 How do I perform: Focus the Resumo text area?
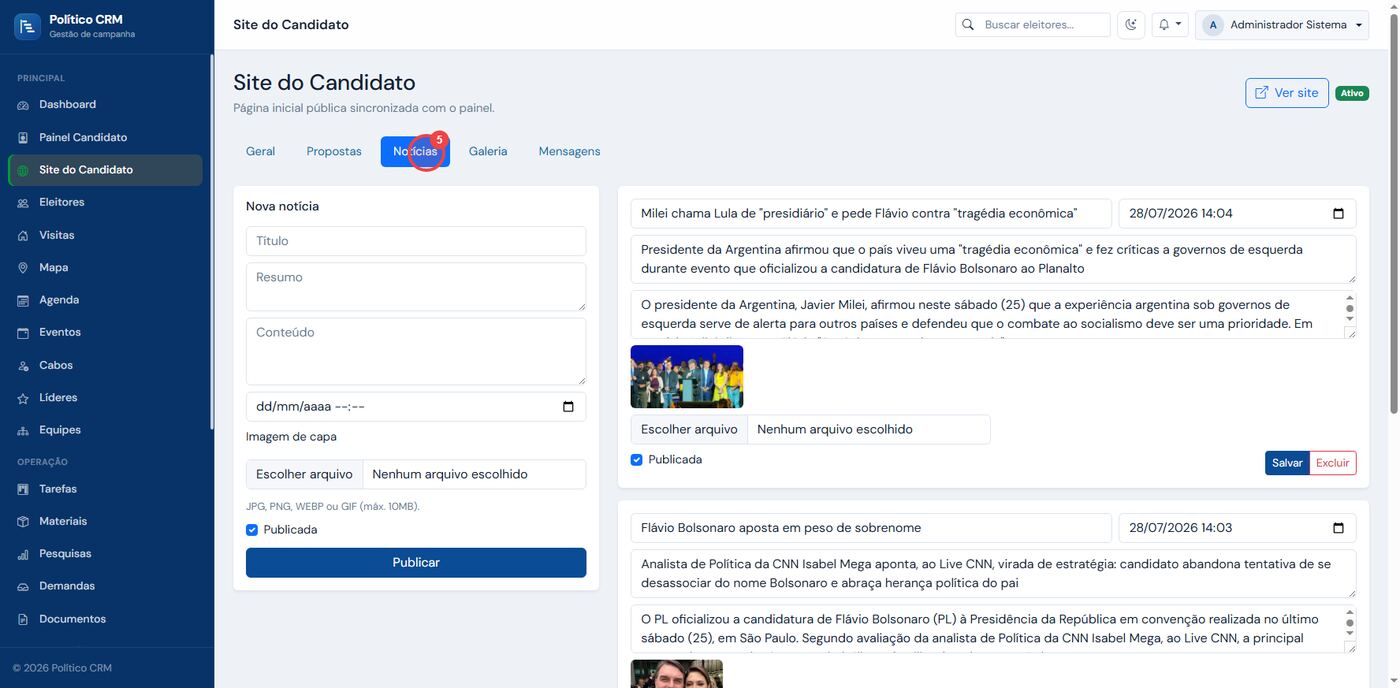pyautogui.click(x=416, y=287)
